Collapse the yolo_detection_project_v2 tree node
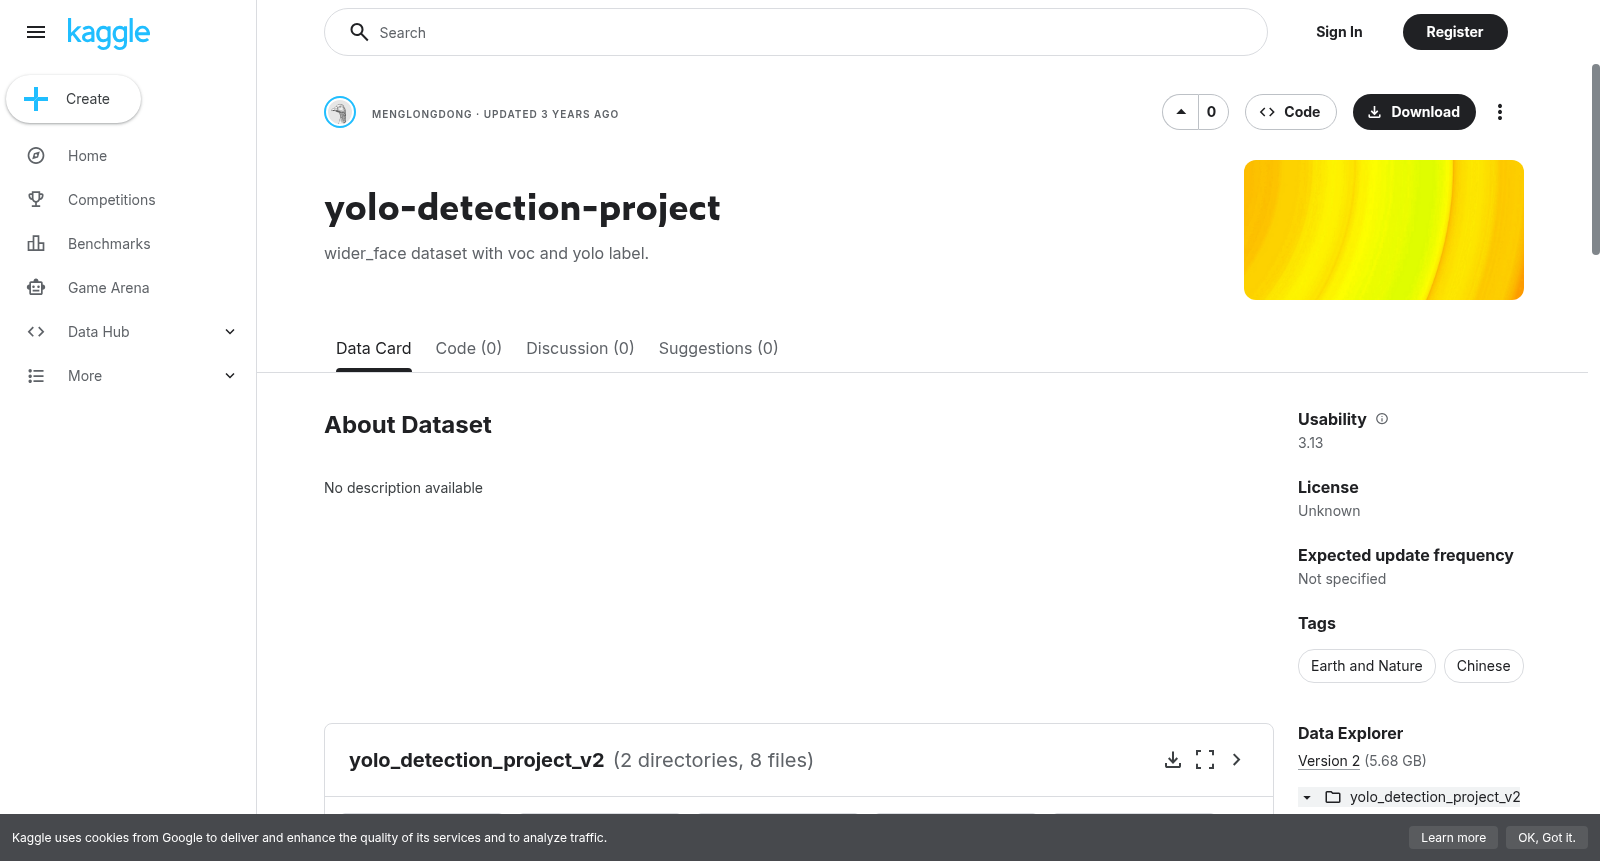This screenshot has height=861, width=1600. tap(1307, 797)
